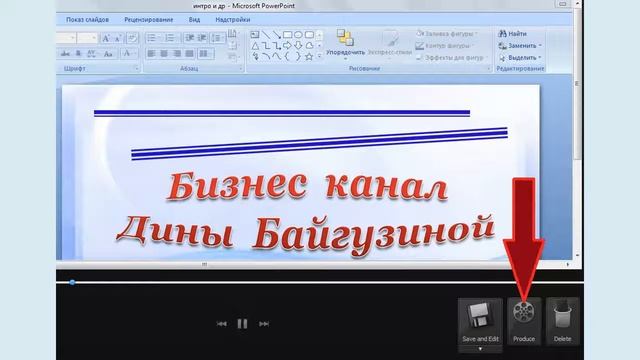Image resolution: width=640 pixels, height=360 pixels.
Task: Open the Рецензирование ribbon tab
Action: 149,20
